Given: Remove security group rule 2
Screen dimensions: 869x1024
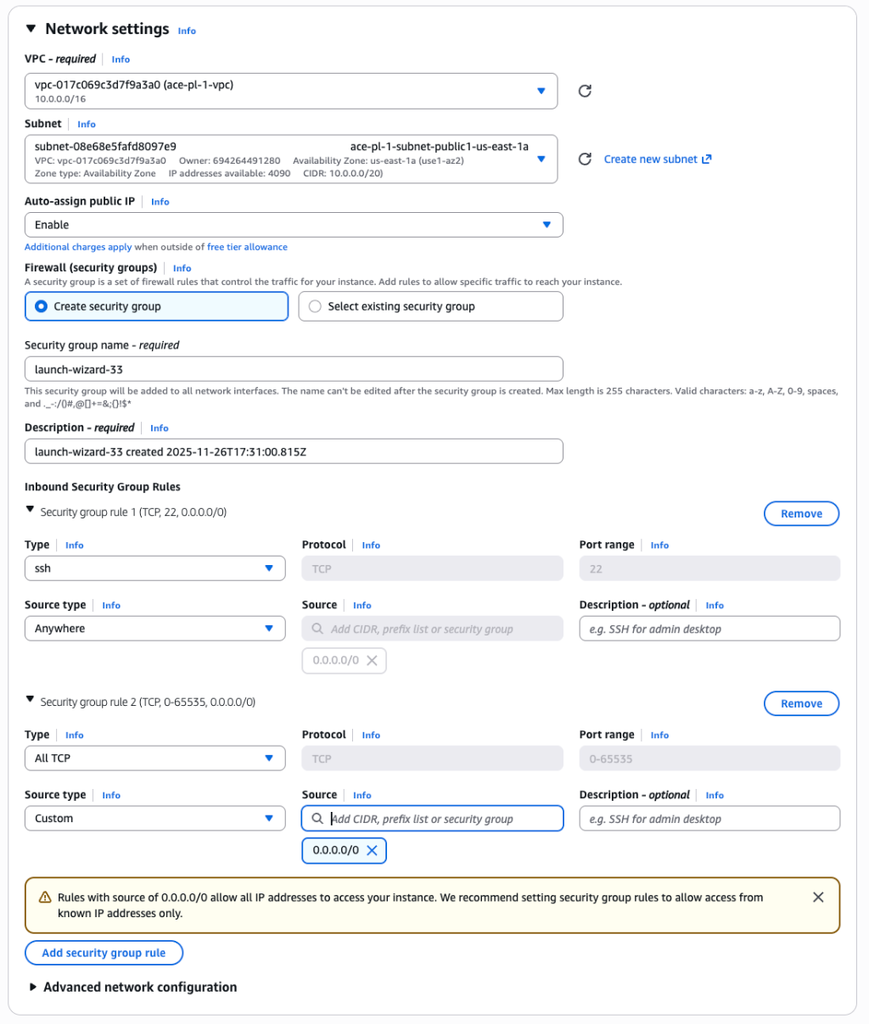Looking at the screenshot, I should [801, 703].
